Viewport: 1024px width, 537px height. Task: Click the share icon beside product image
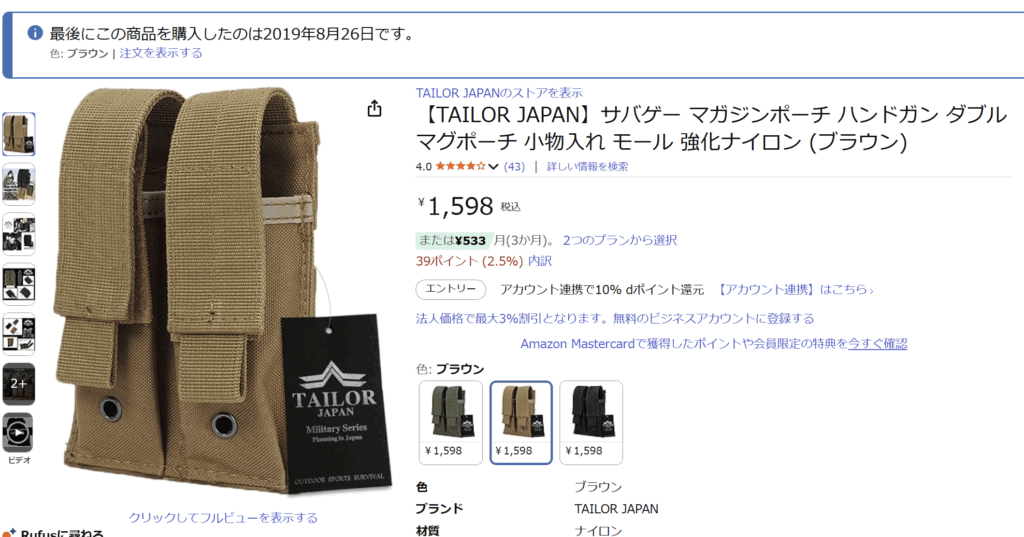coord(374,108)
